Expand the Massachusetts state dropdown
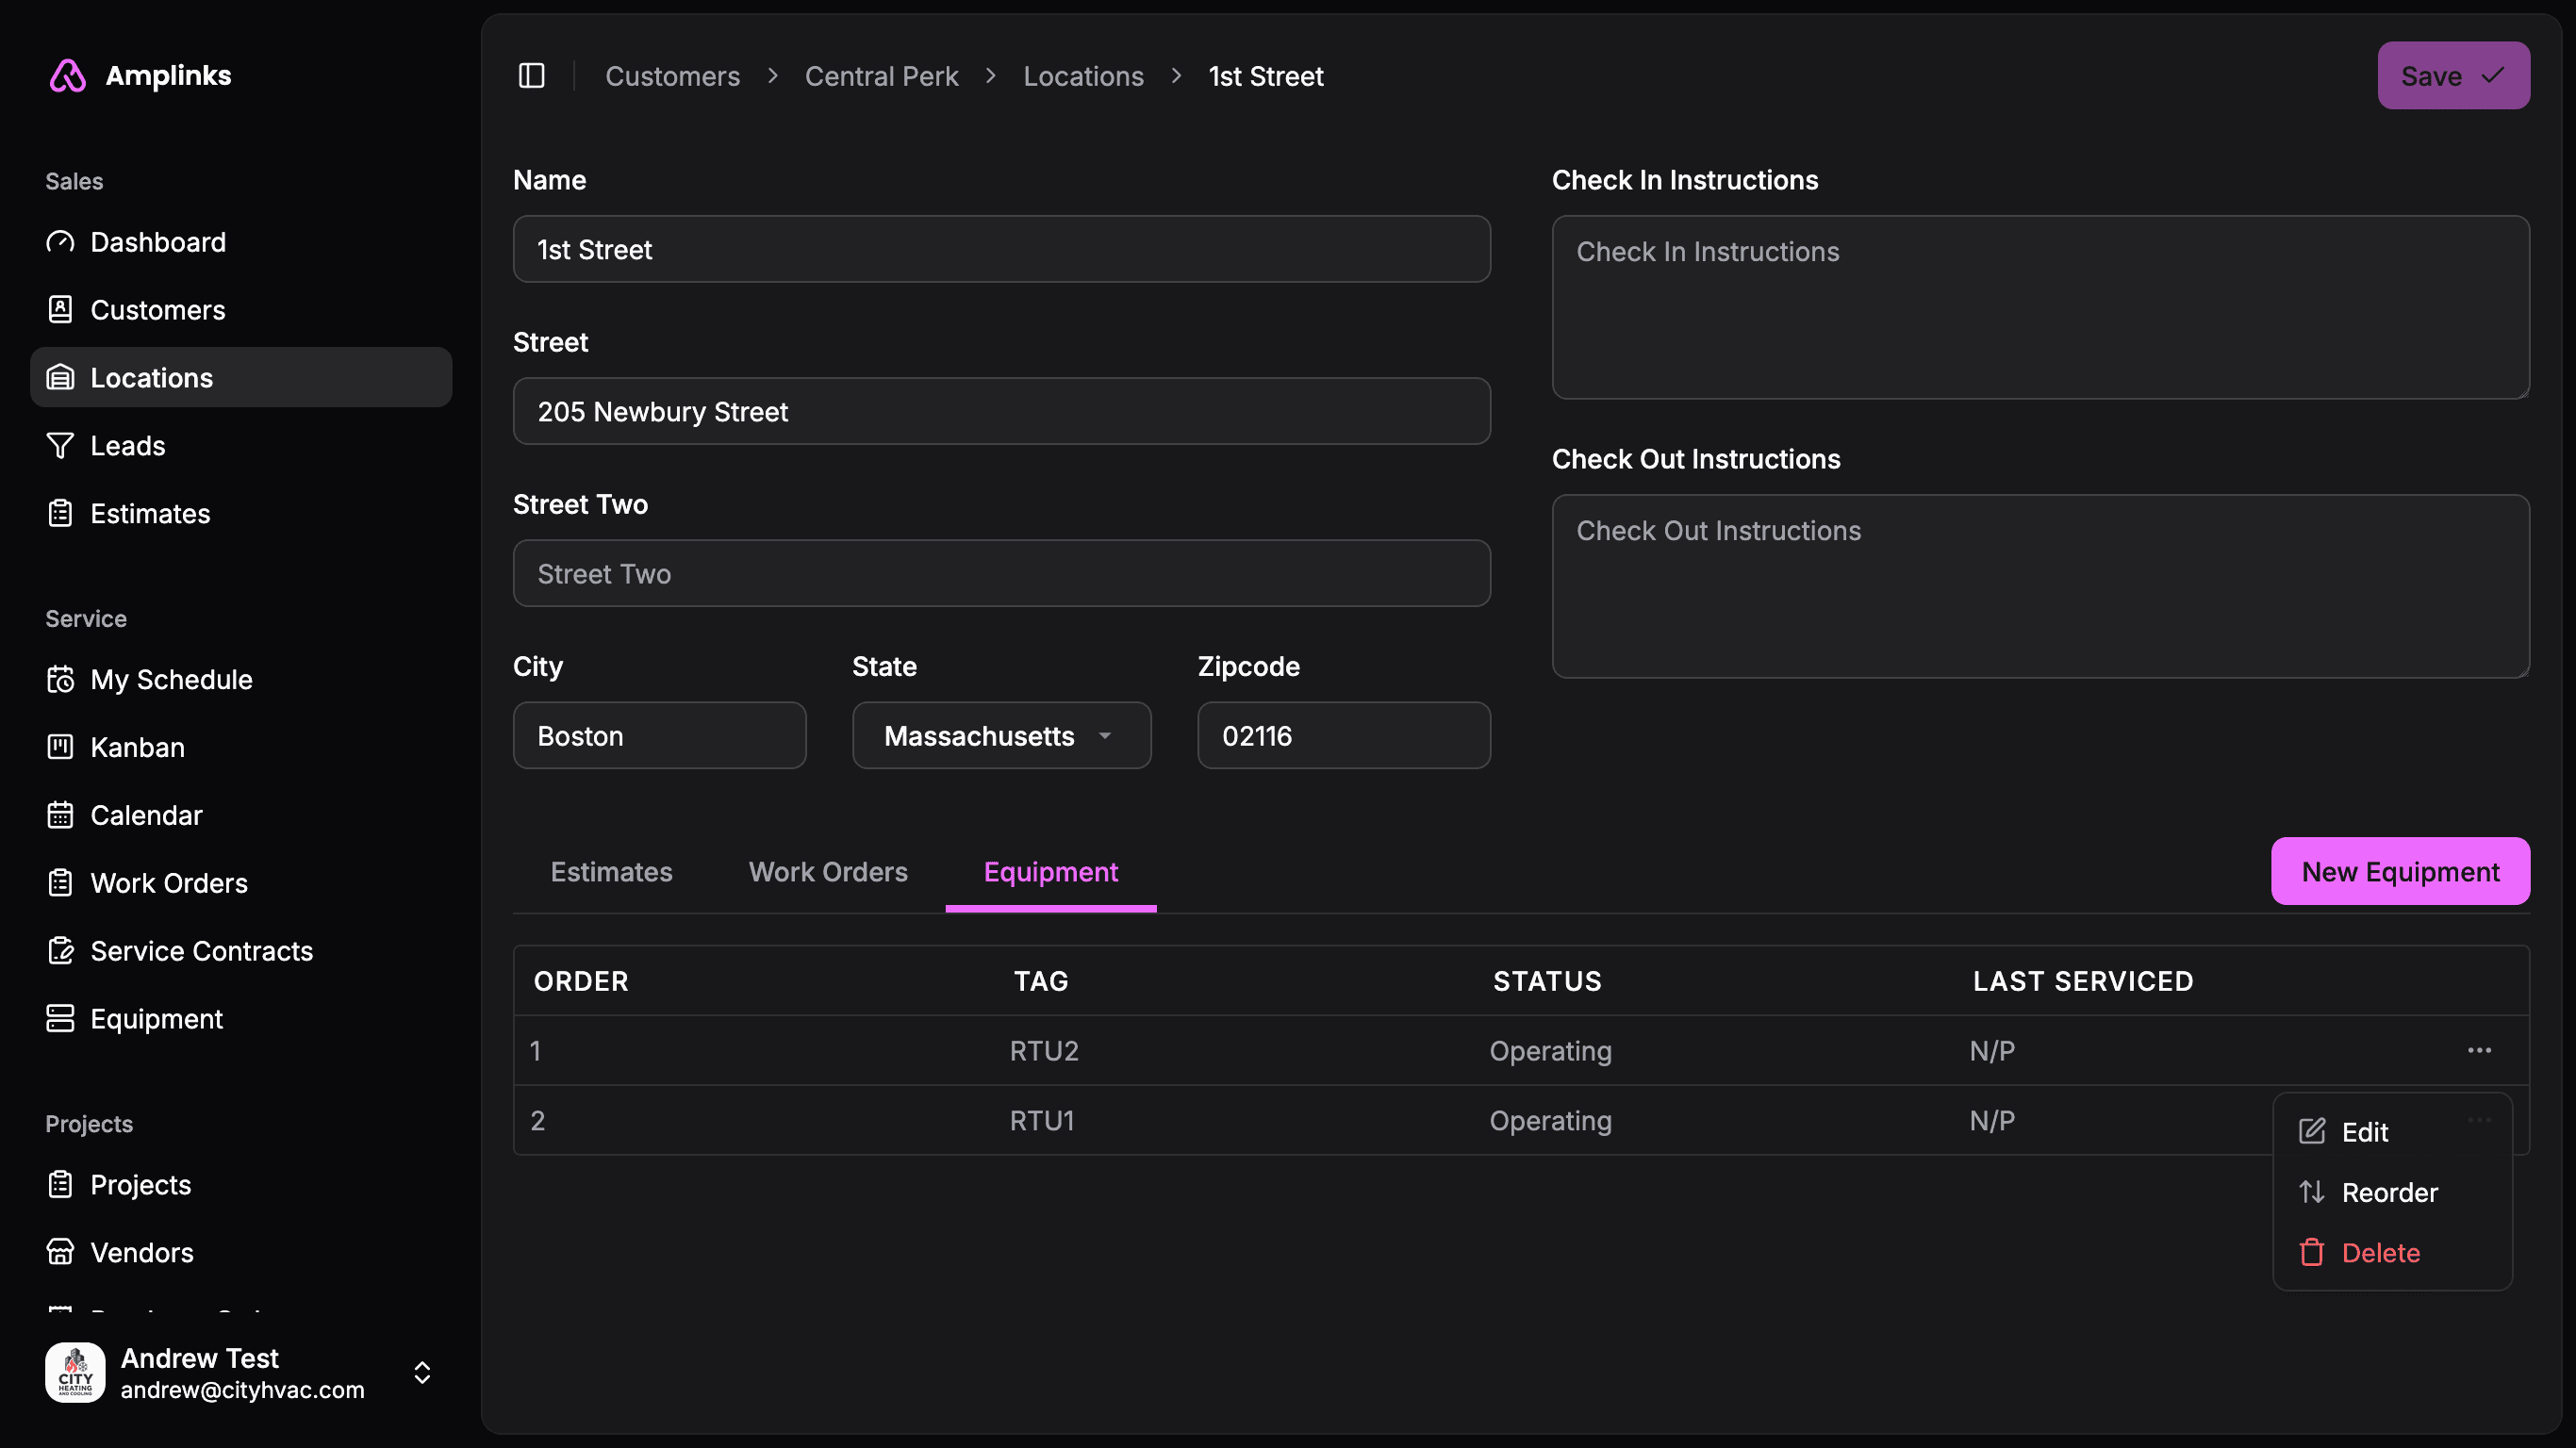This screenshot has width=2576, height=1448. coord(1001,736)
